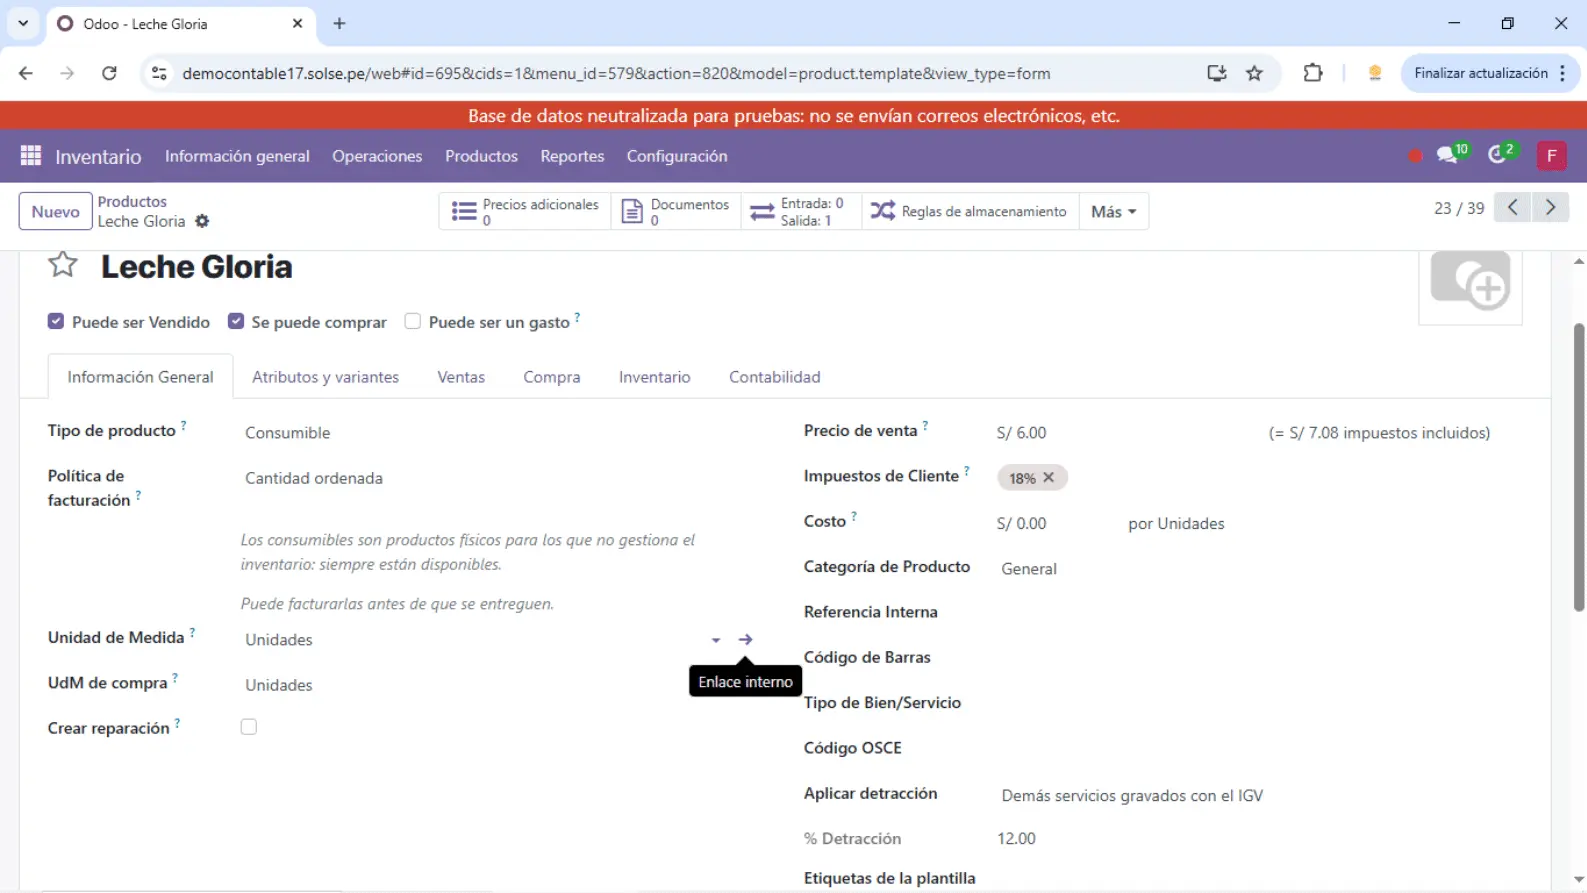Viewport: 1587px width, 893px height.
Task: Open Reportes menu
Action: tap(572, 156)
